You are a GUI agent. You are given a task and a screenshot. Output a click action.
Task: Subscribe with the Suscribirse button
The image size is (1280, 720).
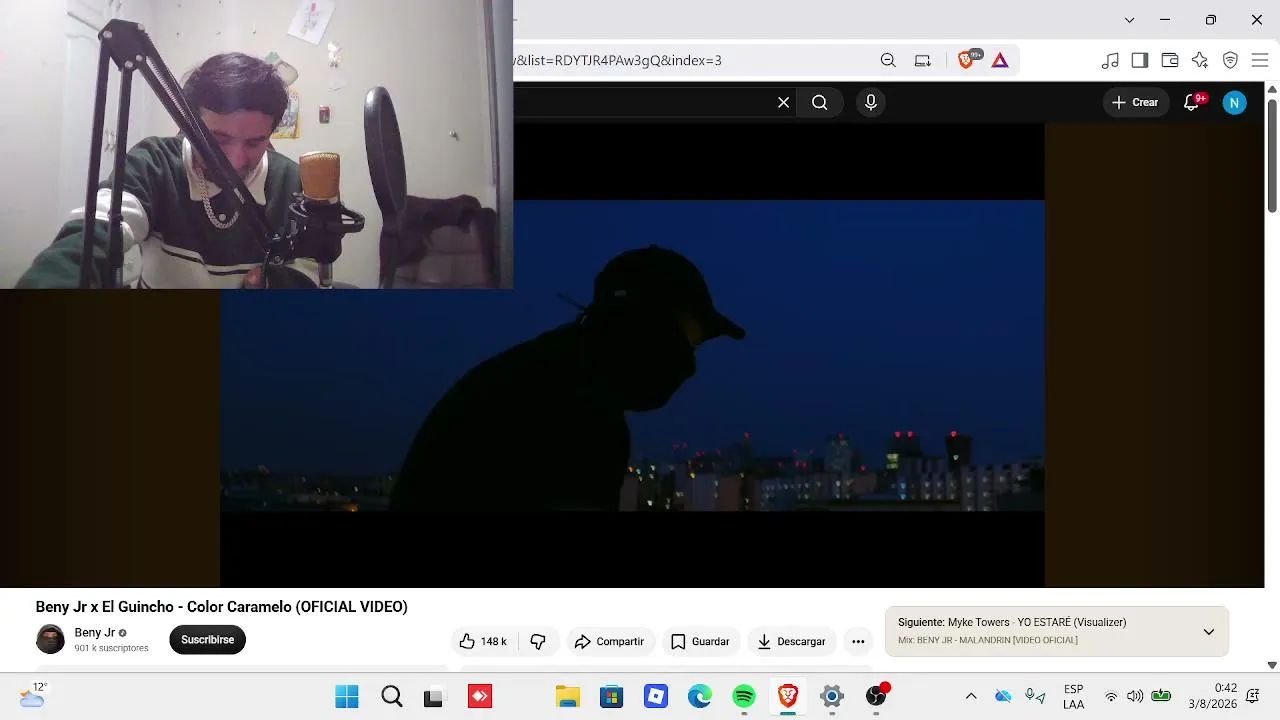pos(207,640)
